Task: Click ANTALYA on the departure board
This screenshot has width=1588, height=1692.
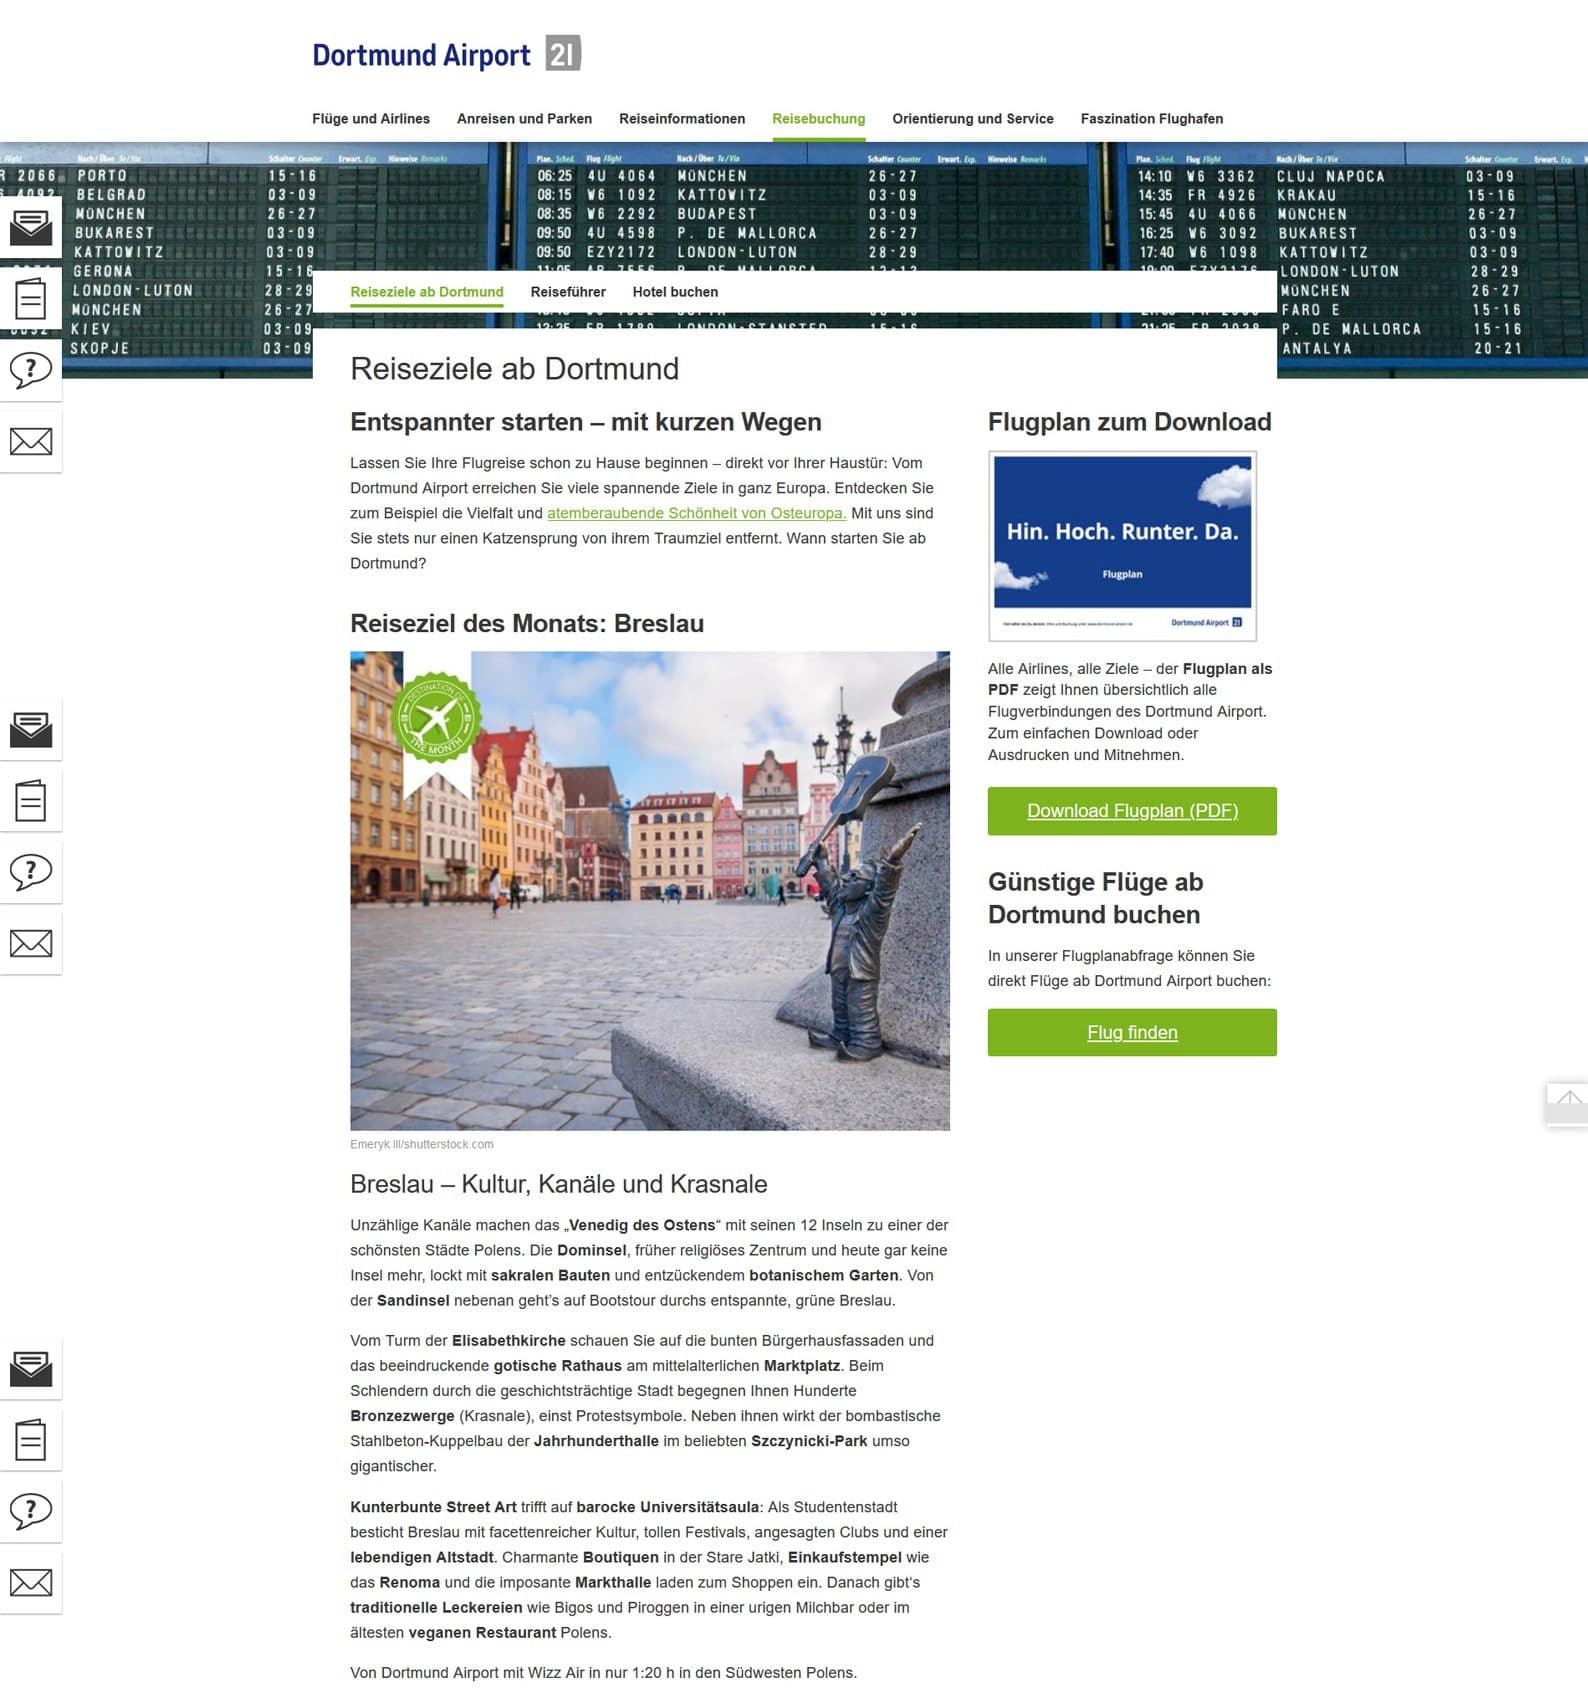Action: coord(1317,348)
